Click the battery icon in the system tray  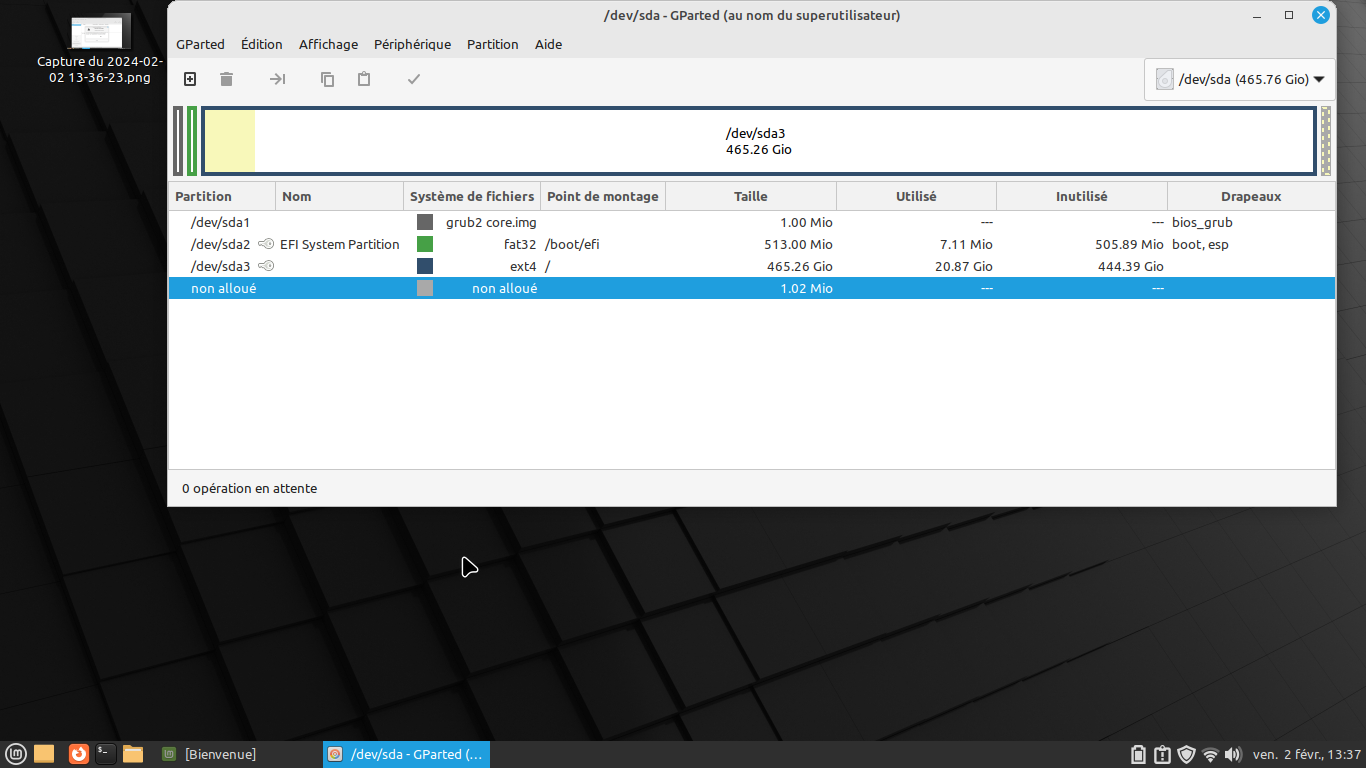(1138, 754)
